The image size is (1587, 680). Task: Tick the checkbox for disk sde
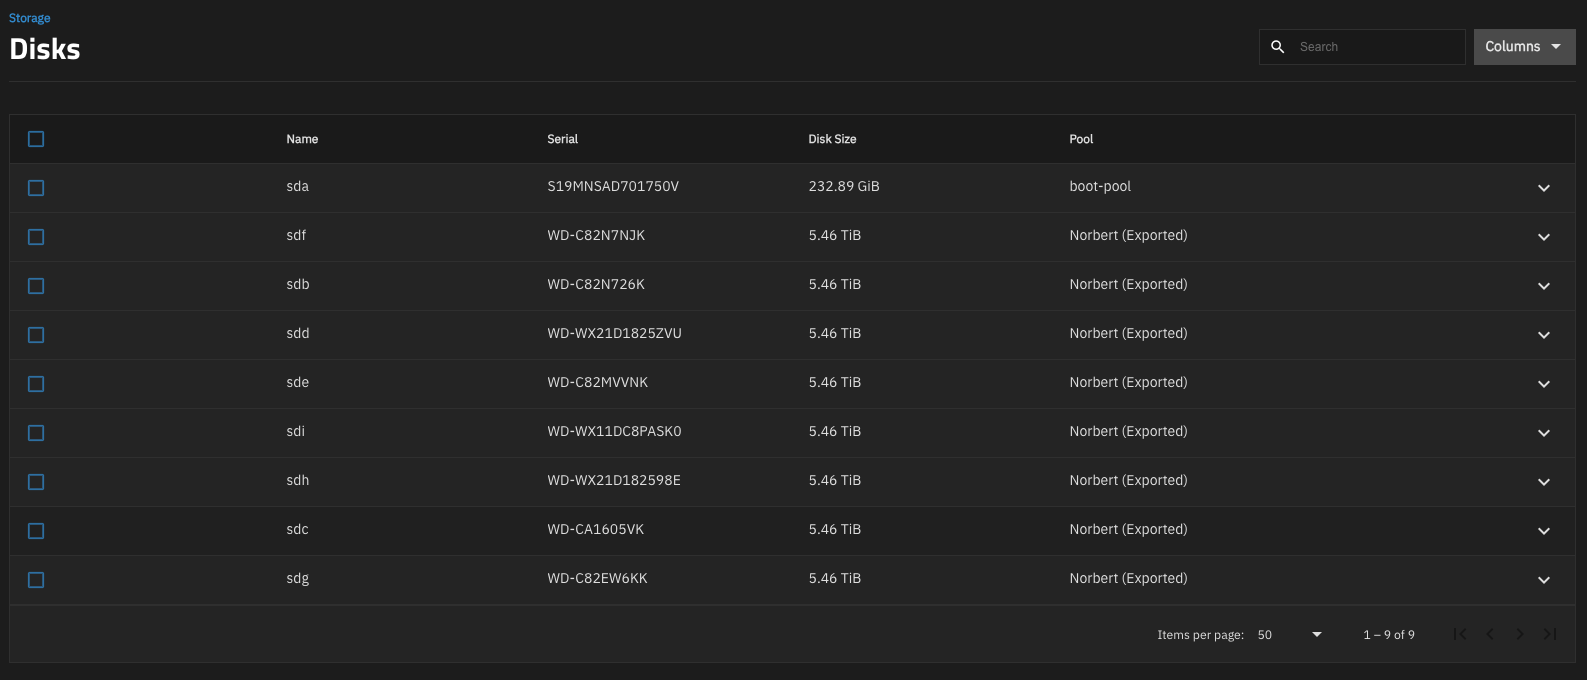(36, 384)
